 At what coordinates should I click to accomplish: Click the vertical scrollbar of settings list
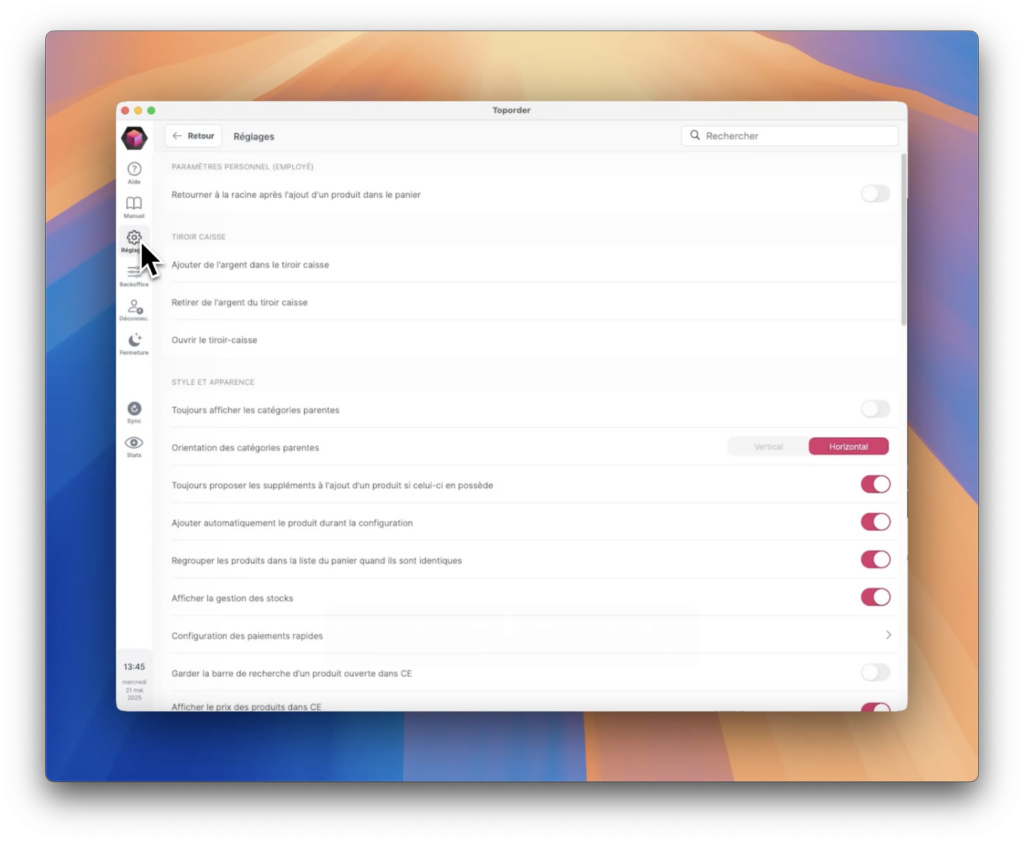pyautogui.click(x=904, y=240)
